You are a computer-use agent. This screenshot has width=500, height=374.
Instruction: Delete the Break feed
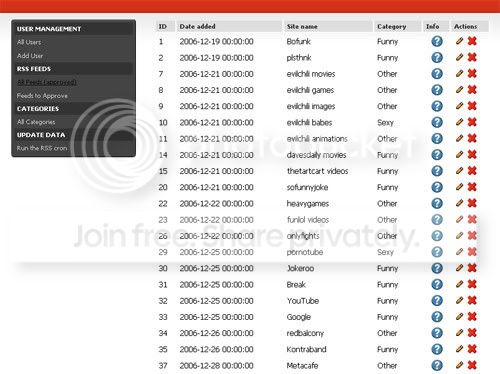[472, 284]
